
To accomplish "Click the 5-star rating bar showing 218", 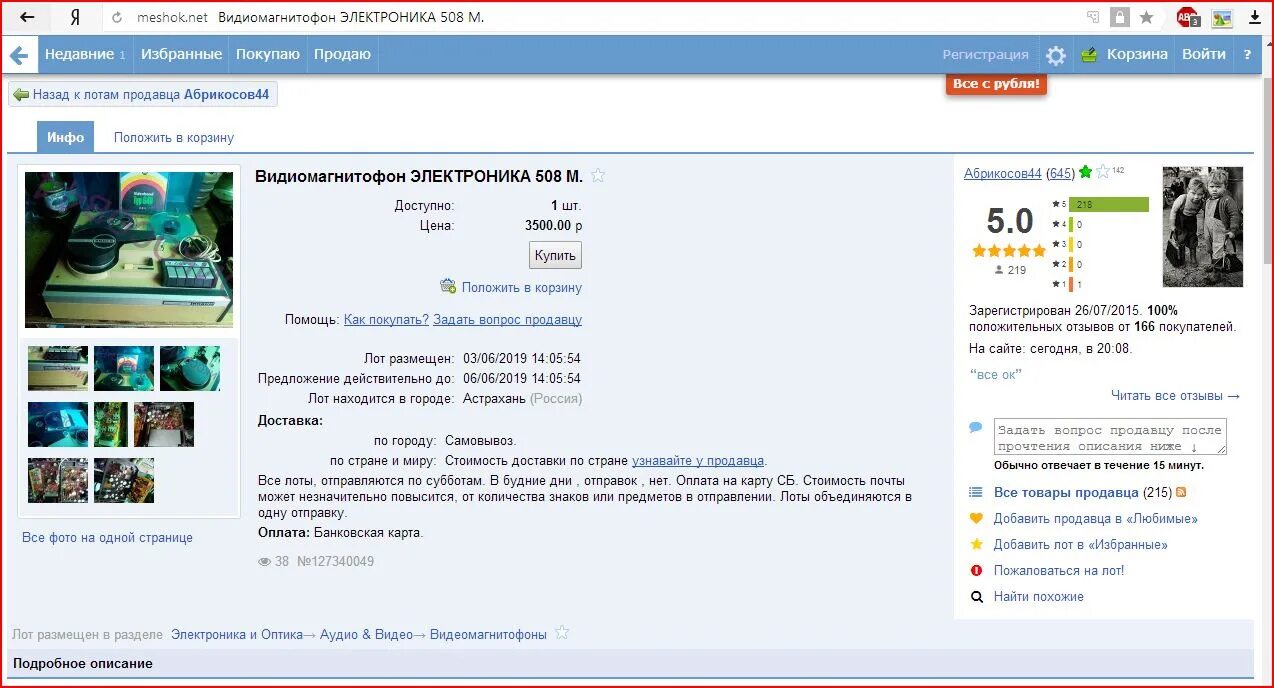I will coord(1109,204).
